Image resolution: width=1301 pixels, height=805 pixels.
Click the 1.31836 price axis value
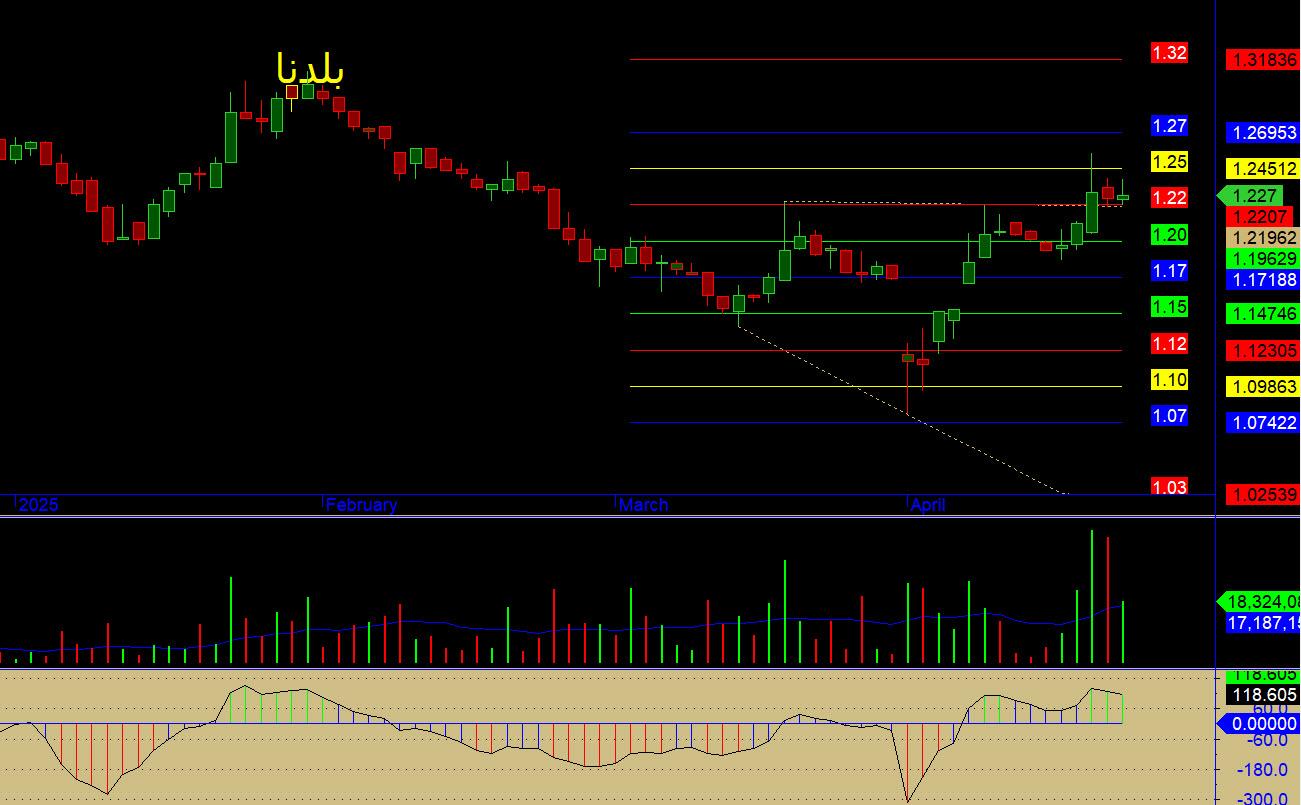click(1263, 60)
